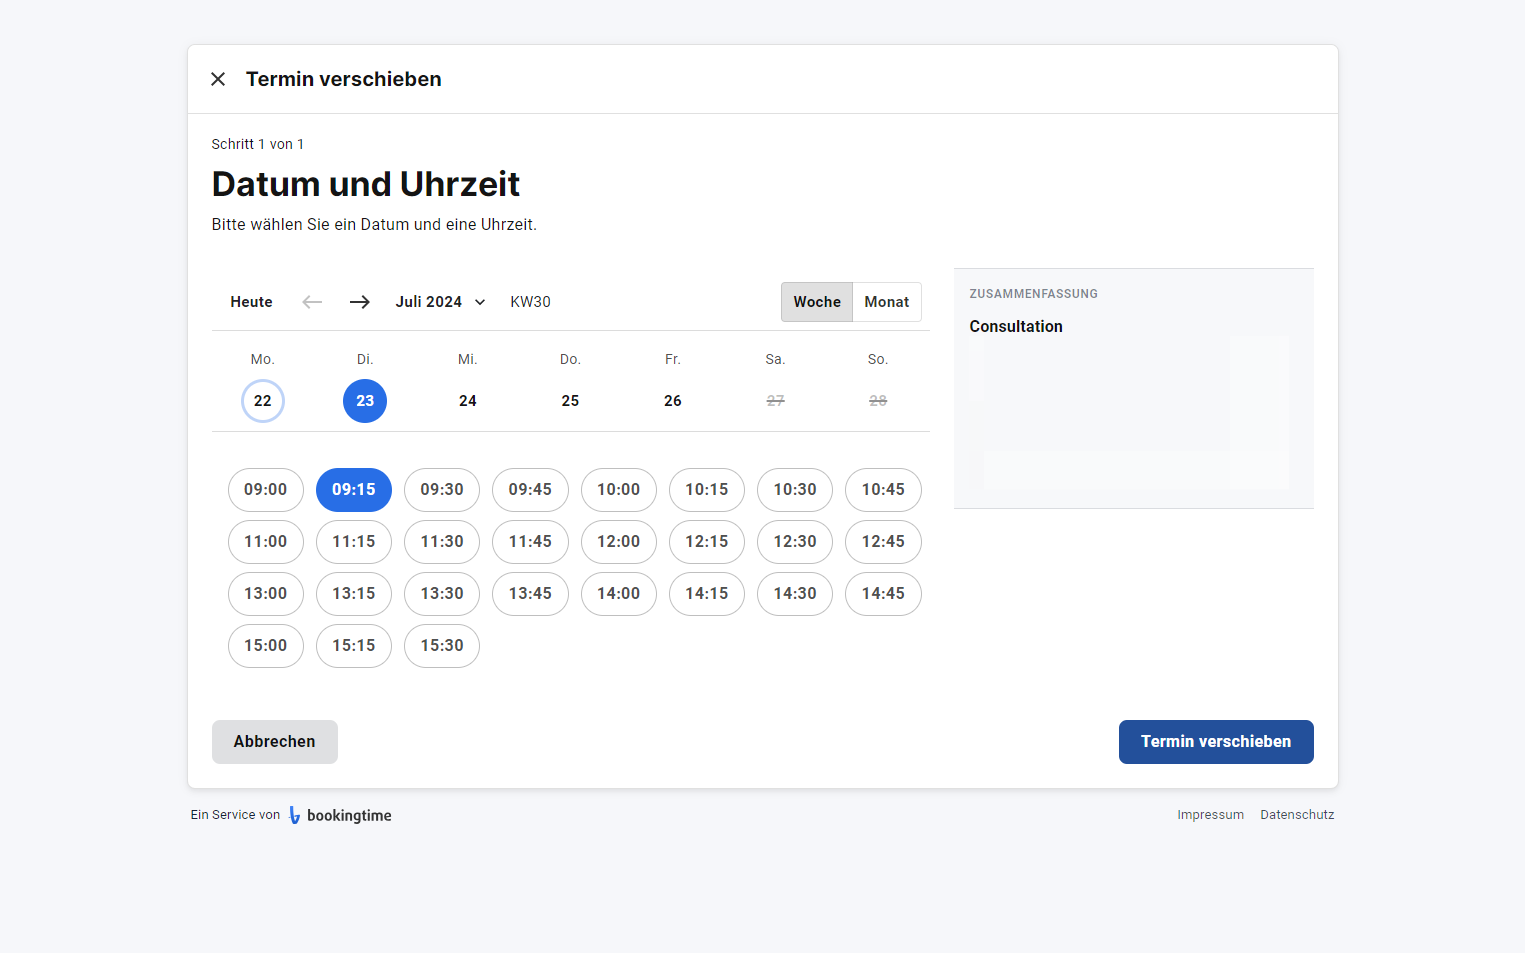This screenshot has width=1525, height=953.
Task: Open the Impressum link
Action: pos(1211,815)
